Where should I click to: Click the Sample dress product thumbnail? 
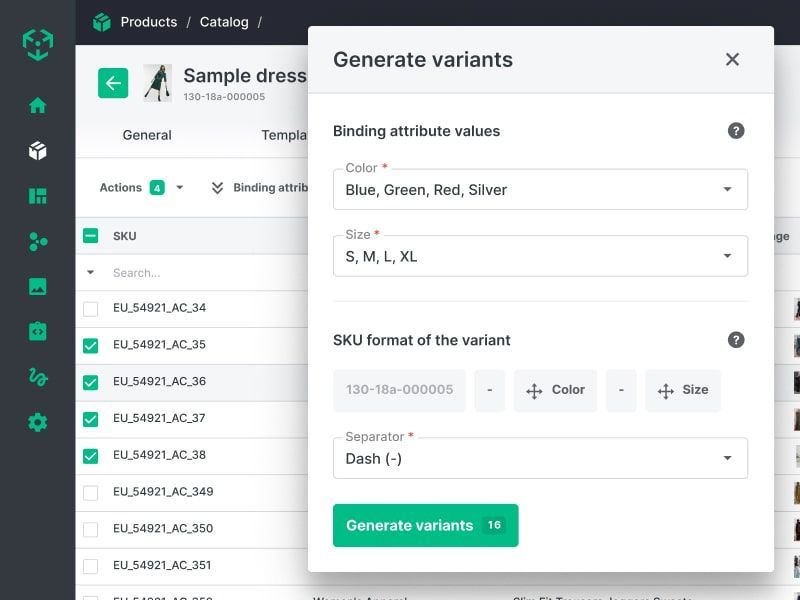pos(158,83)
